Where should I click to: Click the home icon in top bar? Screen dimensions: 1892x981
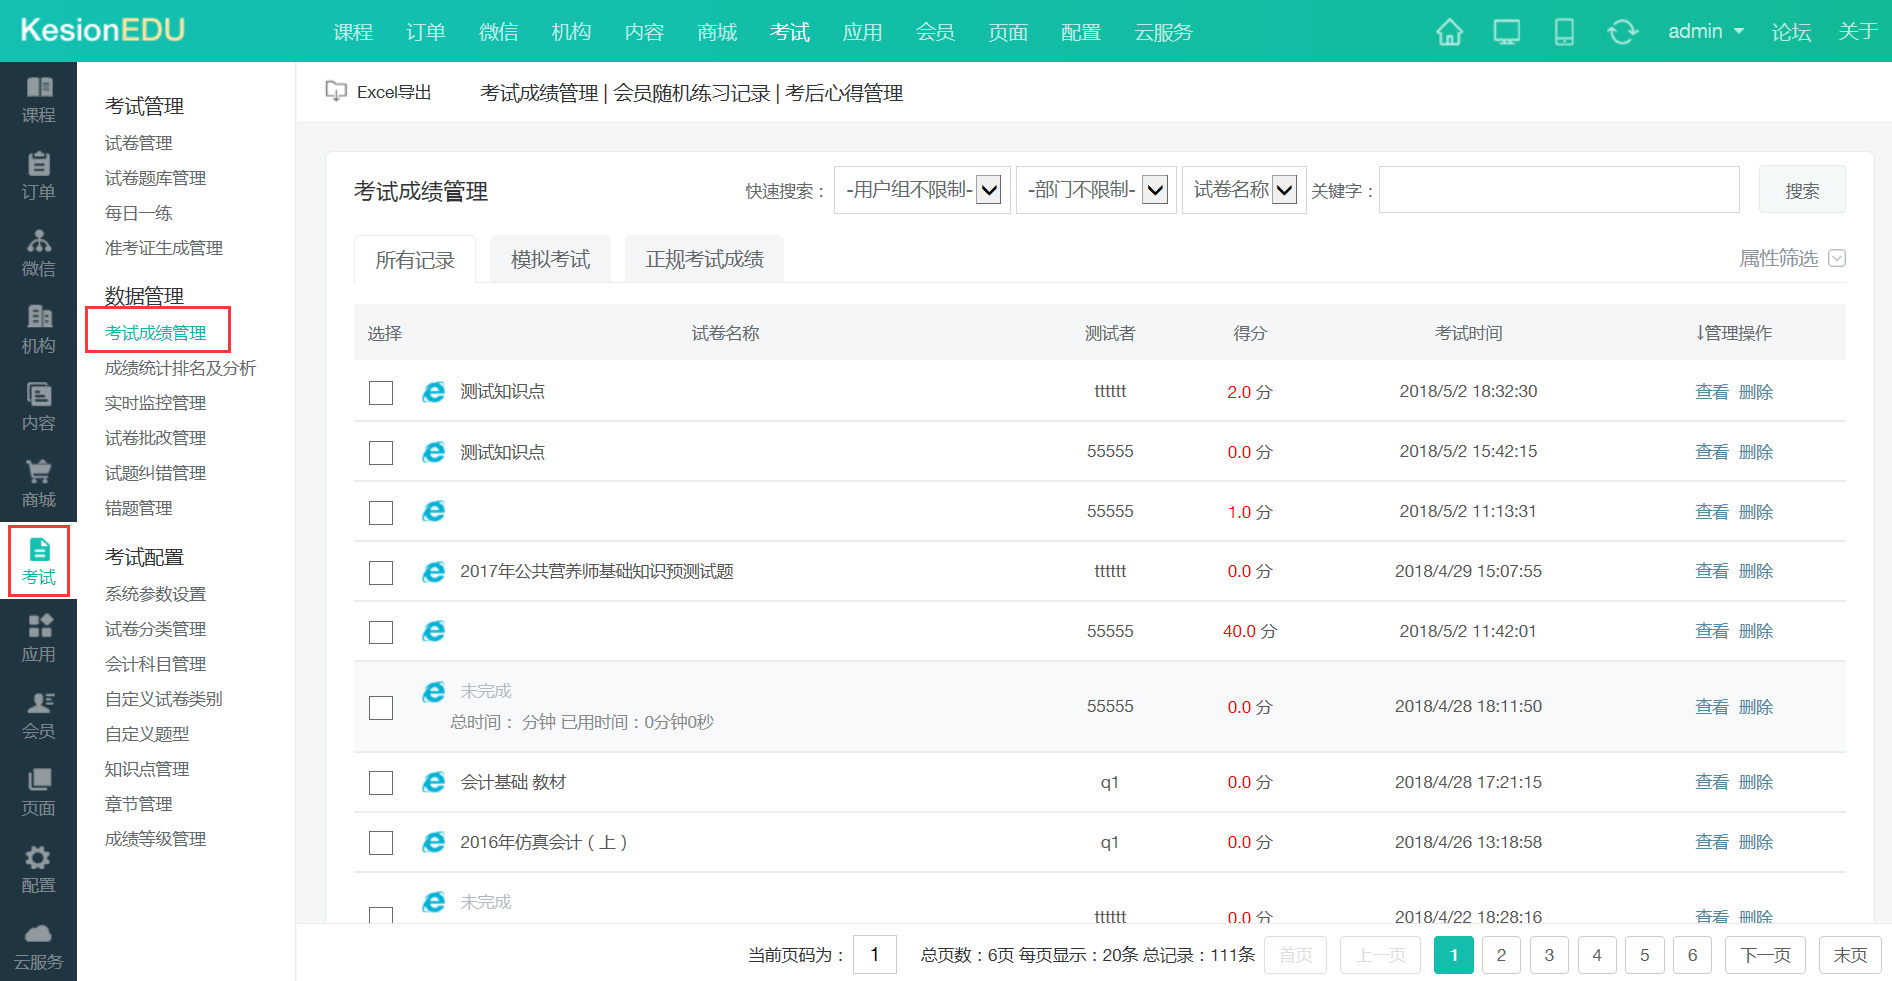coord(1449,32)
